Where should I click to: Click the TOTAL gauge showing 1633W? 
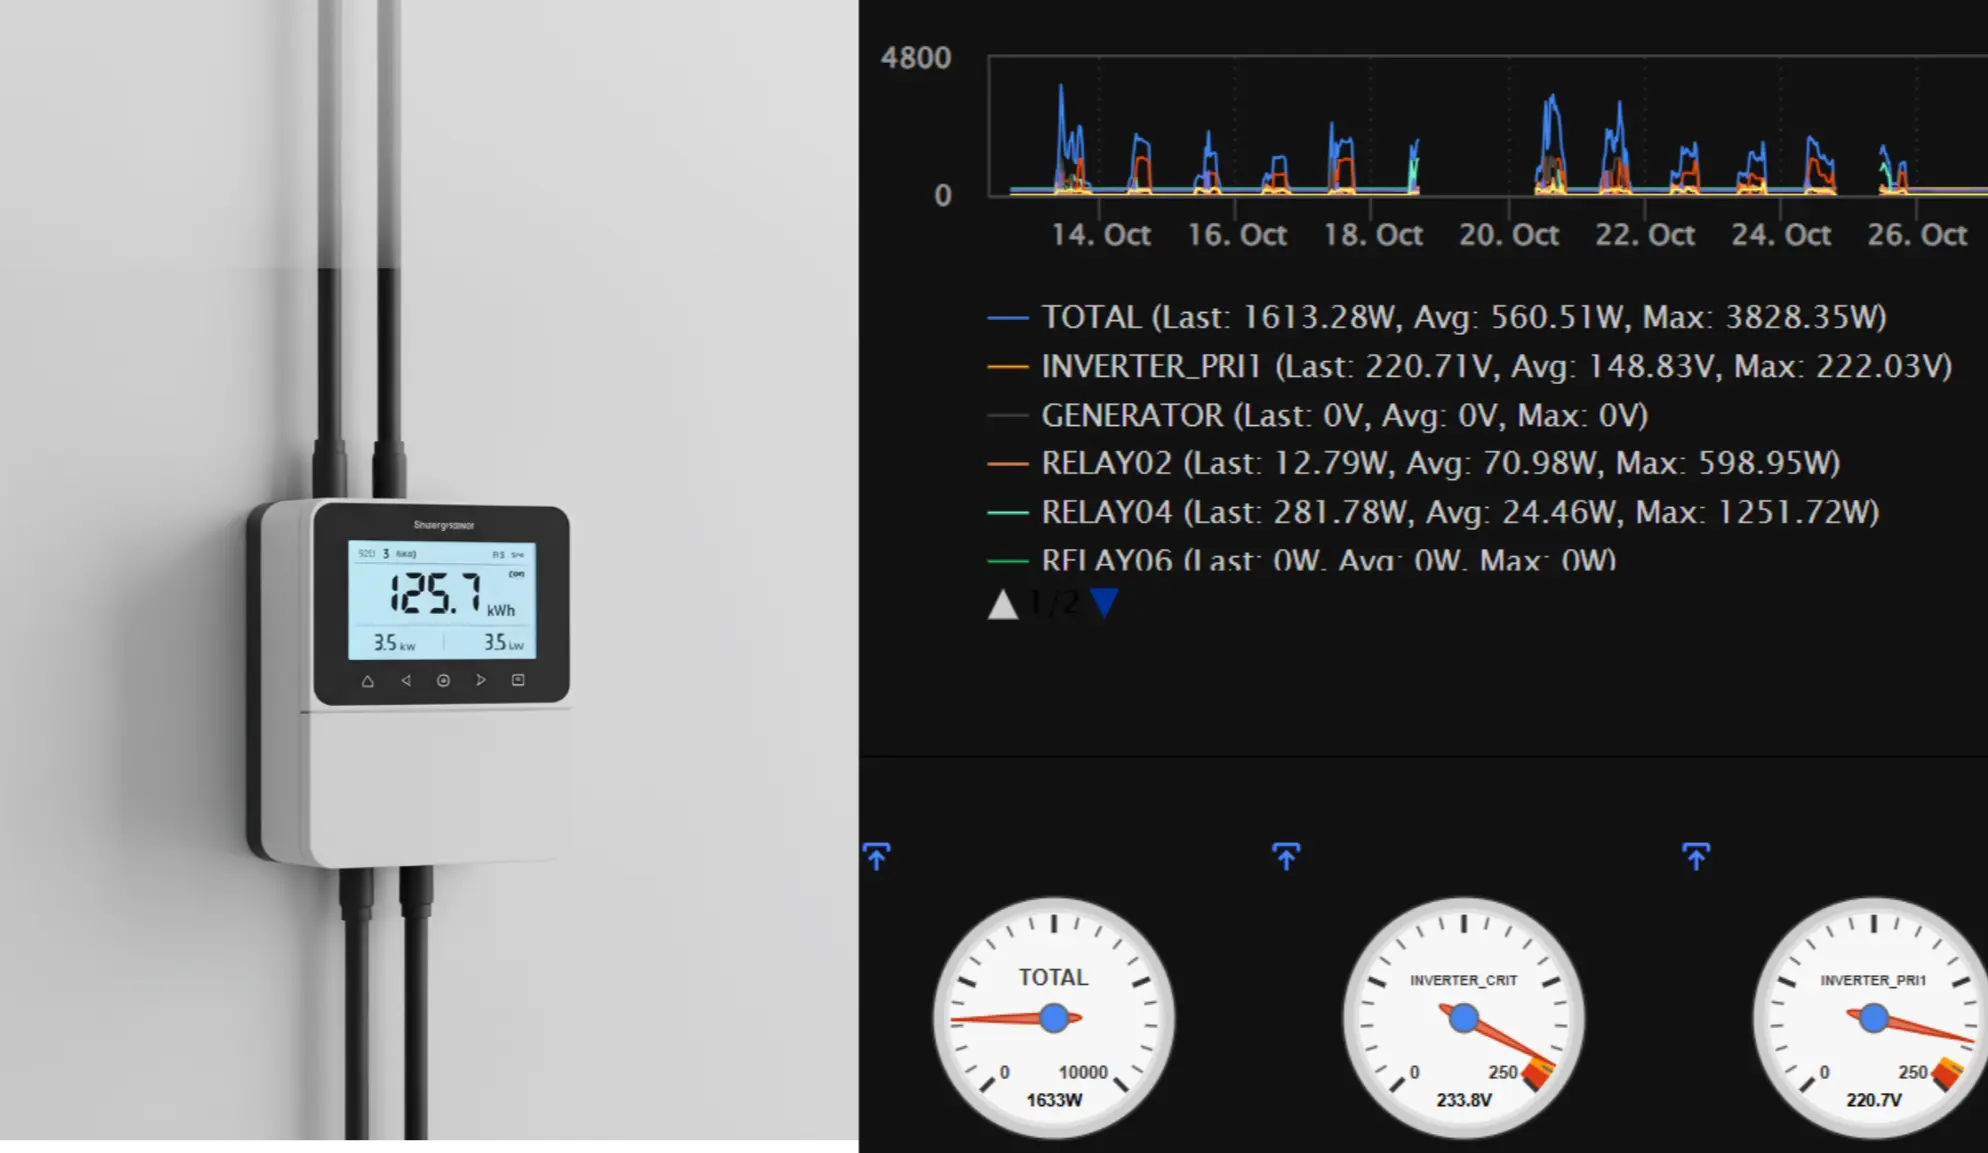pos(1053,1018)
